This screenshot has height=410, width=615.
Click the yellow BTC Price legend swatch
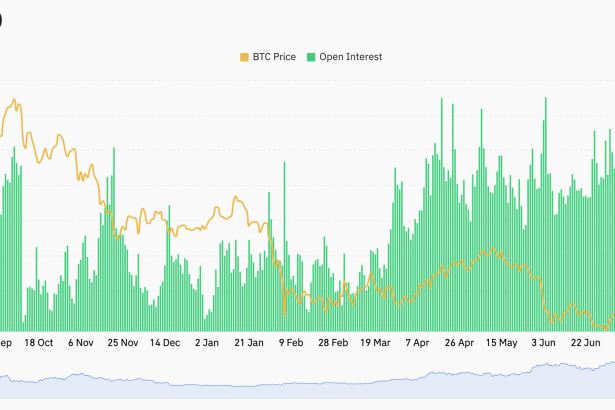tap(244, 57)
